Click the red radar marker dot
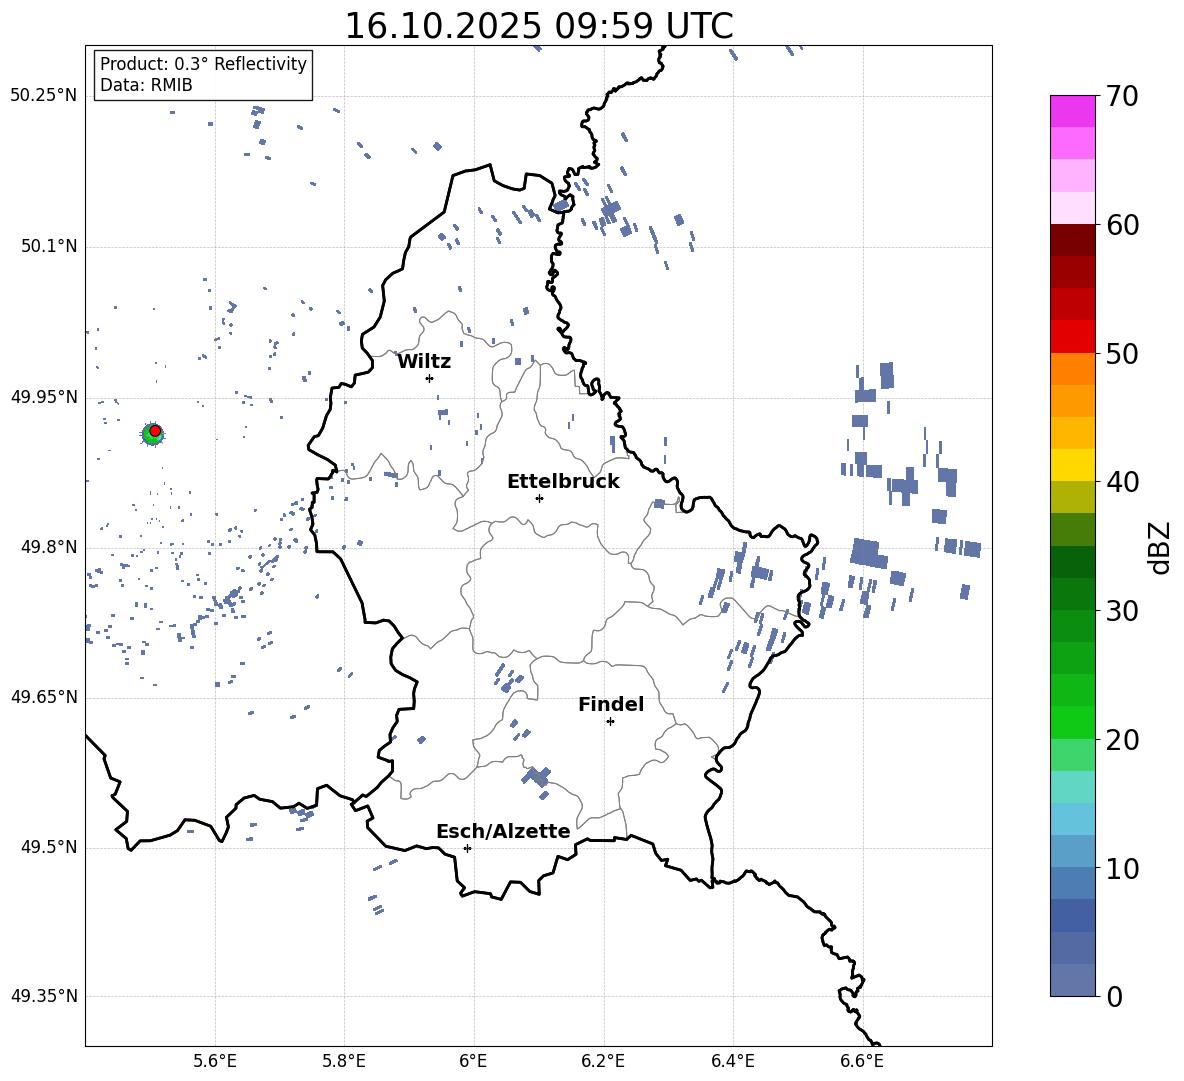The height and width of the screenshot is (1081, 1184). [155, 430]
